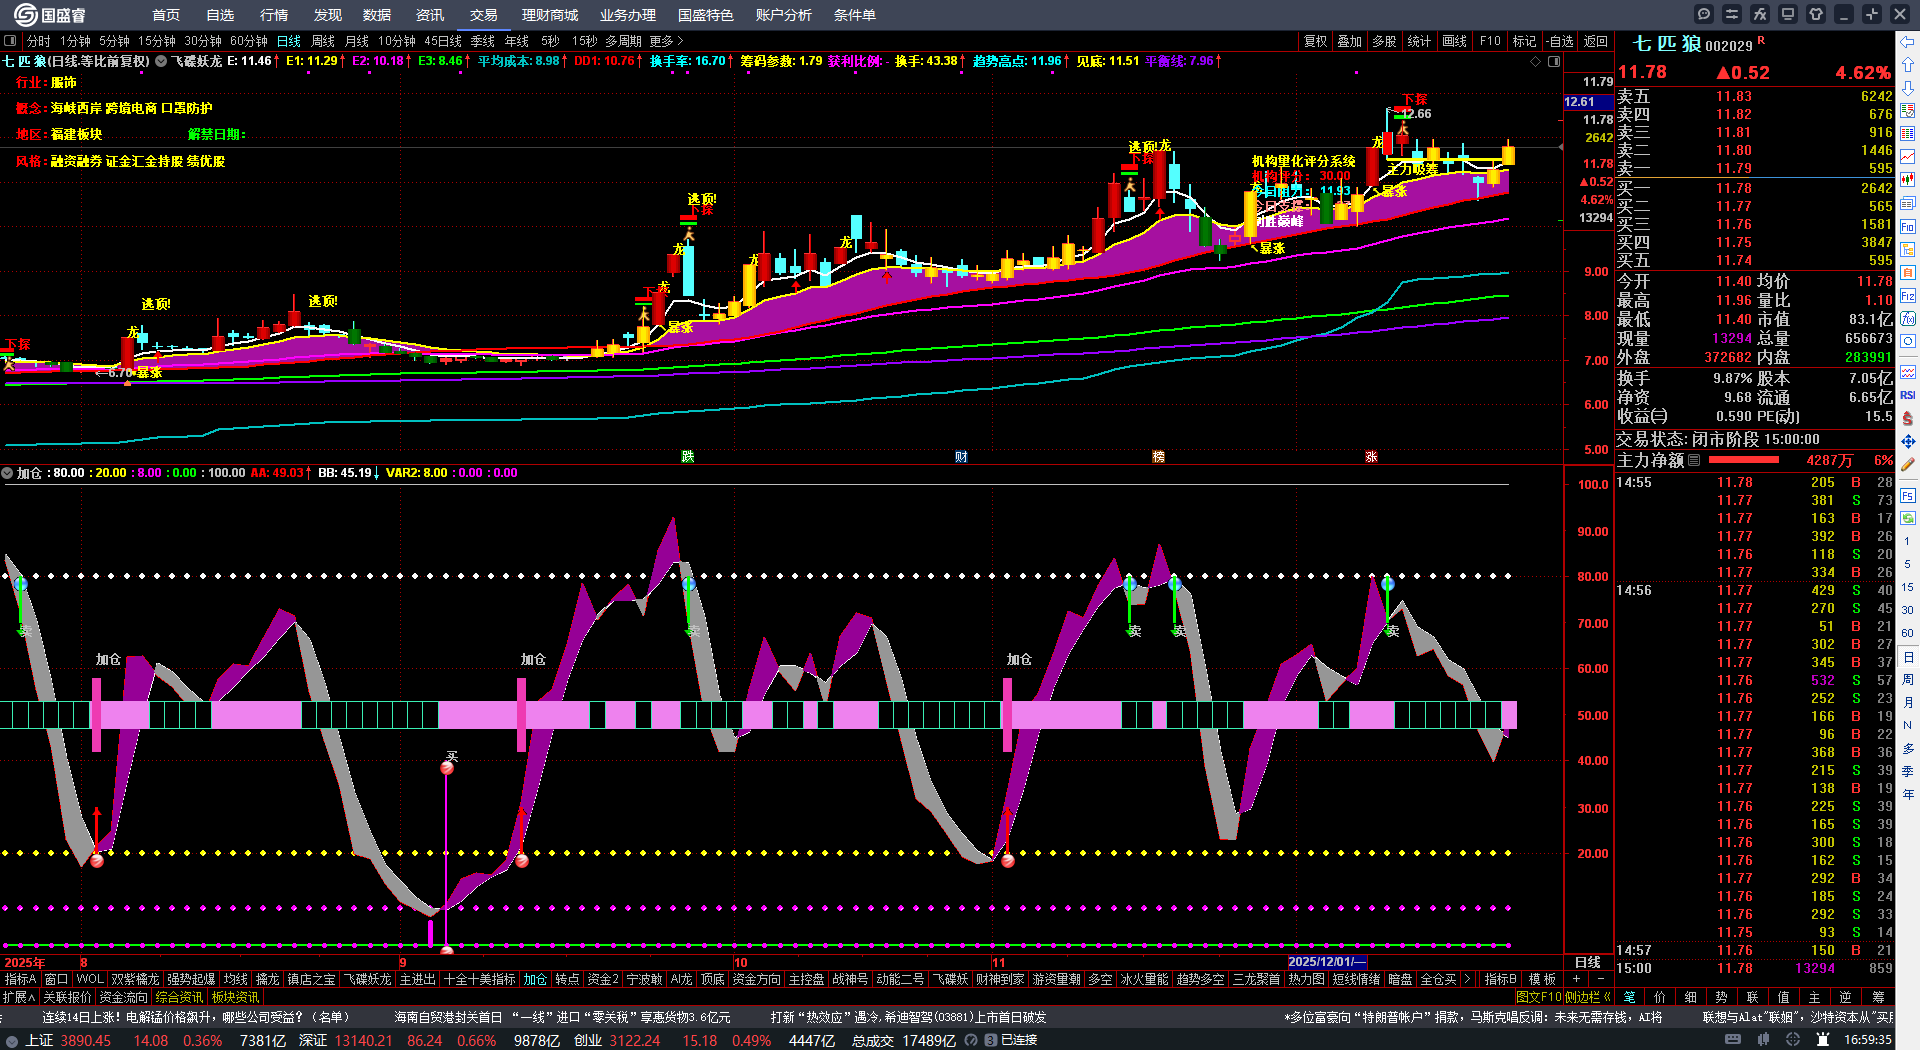Click the screen layout icon in title bar
Viewport: 1920px width, 1050px height.
pos(1788,14)
